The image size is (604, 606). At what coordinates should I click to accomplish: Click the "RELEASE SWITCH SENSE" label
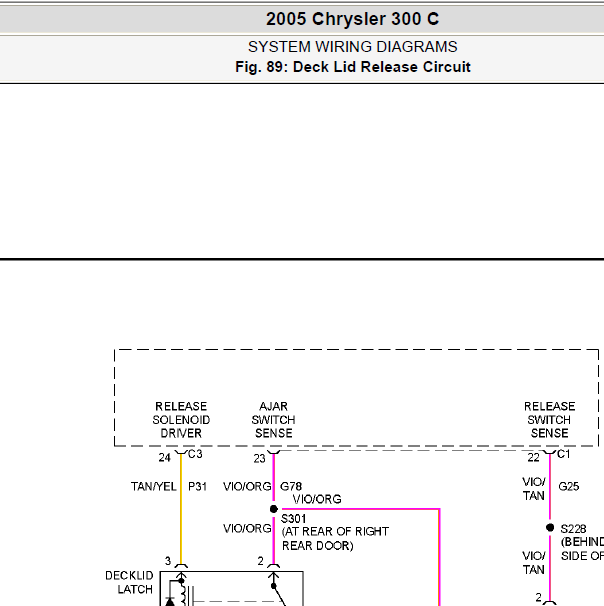[x=550, y=420]
